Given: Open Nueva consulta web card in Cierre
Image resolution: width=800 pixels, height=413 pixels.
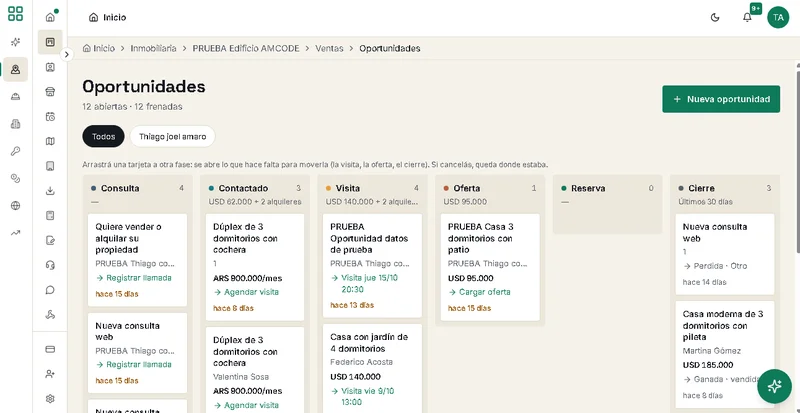Looking at the screenshot, I should point(724,254).
